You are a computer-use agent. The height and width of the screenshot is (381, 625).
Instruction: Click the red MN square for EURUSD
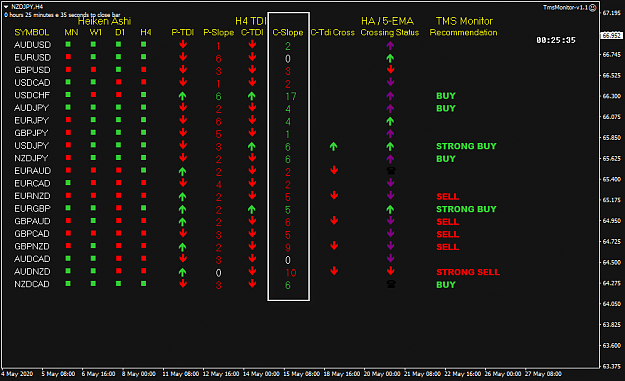click(x=68, y=57)
